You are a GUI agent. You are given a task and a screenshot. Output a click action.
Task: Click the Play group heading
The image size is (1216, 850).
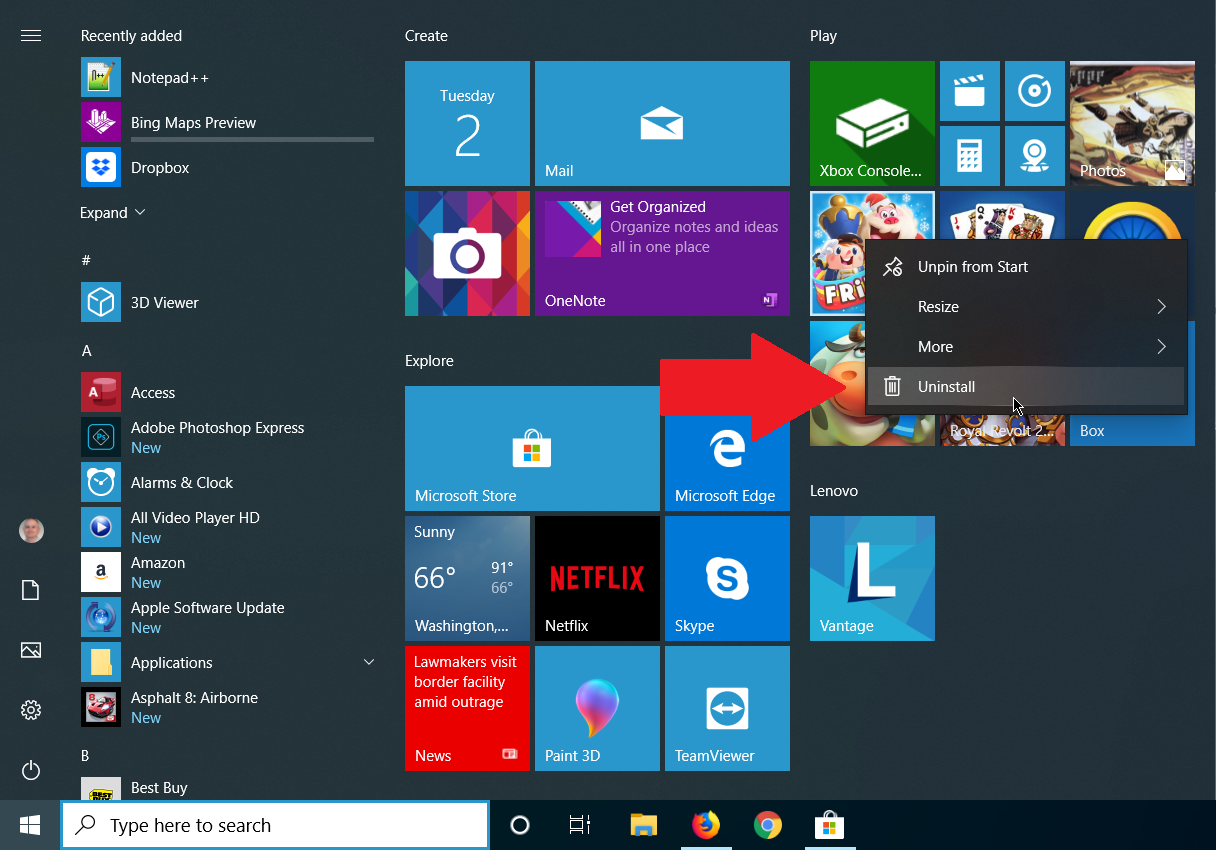(x=823, y=36)
